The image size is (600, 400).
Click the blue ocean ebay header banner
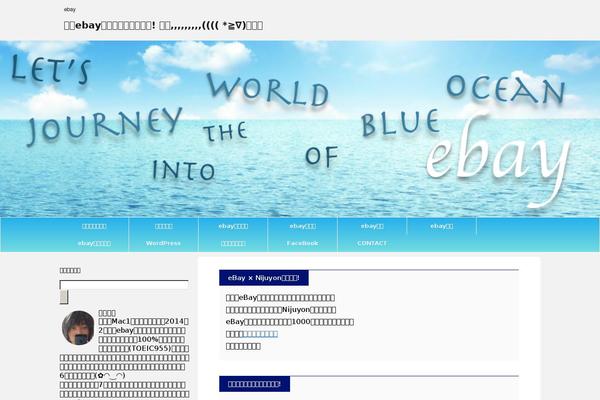[300, 129]
